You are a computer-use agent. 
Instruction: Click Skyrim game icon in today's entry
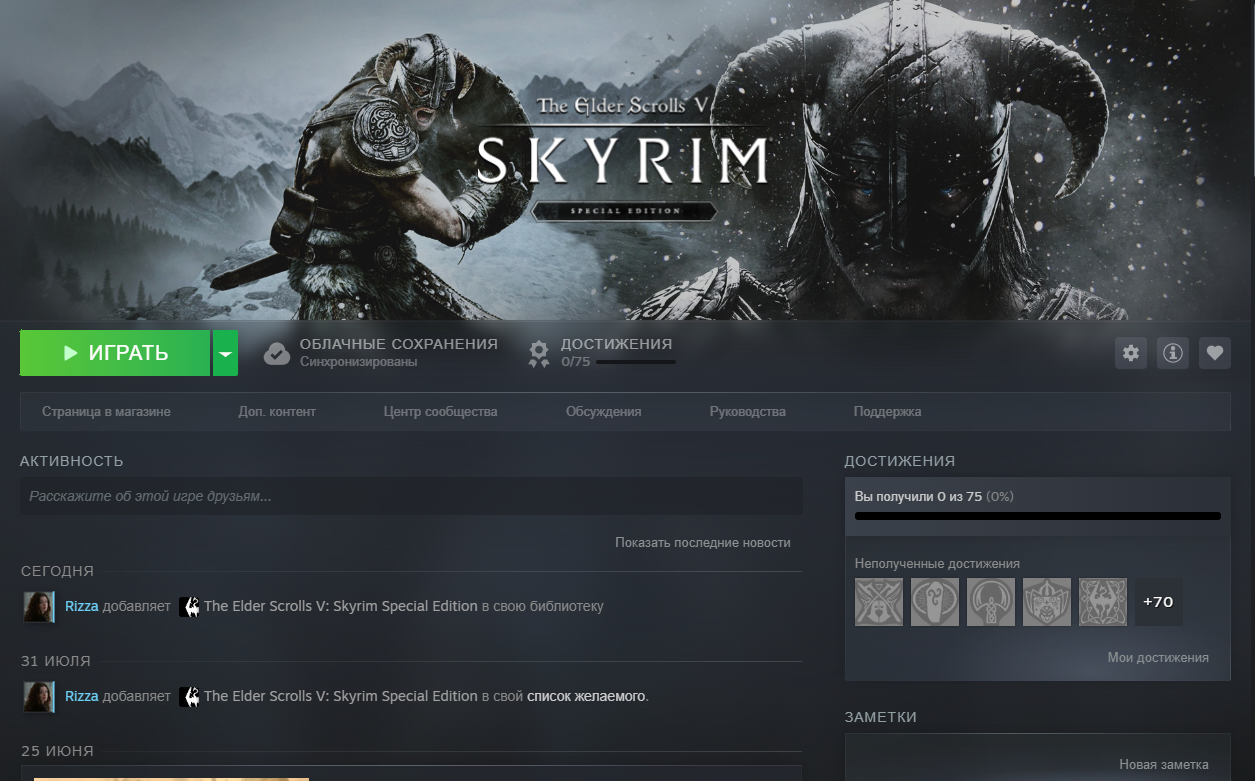tap(189, 606)
